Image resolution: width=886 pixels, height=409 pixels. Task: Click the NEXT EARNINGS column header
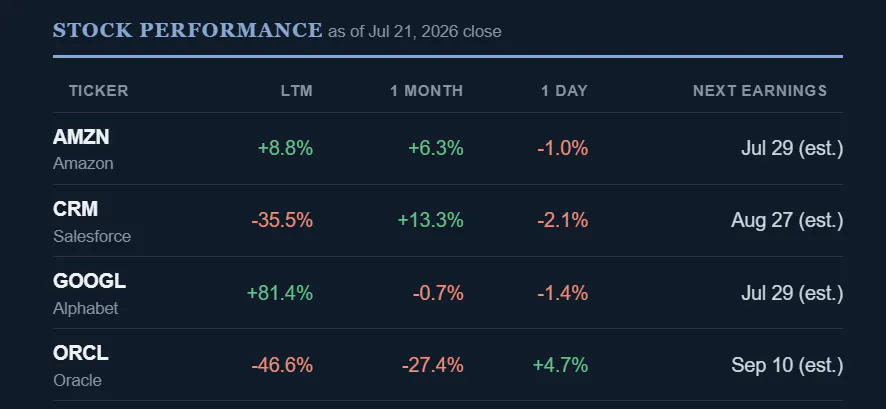760,91
